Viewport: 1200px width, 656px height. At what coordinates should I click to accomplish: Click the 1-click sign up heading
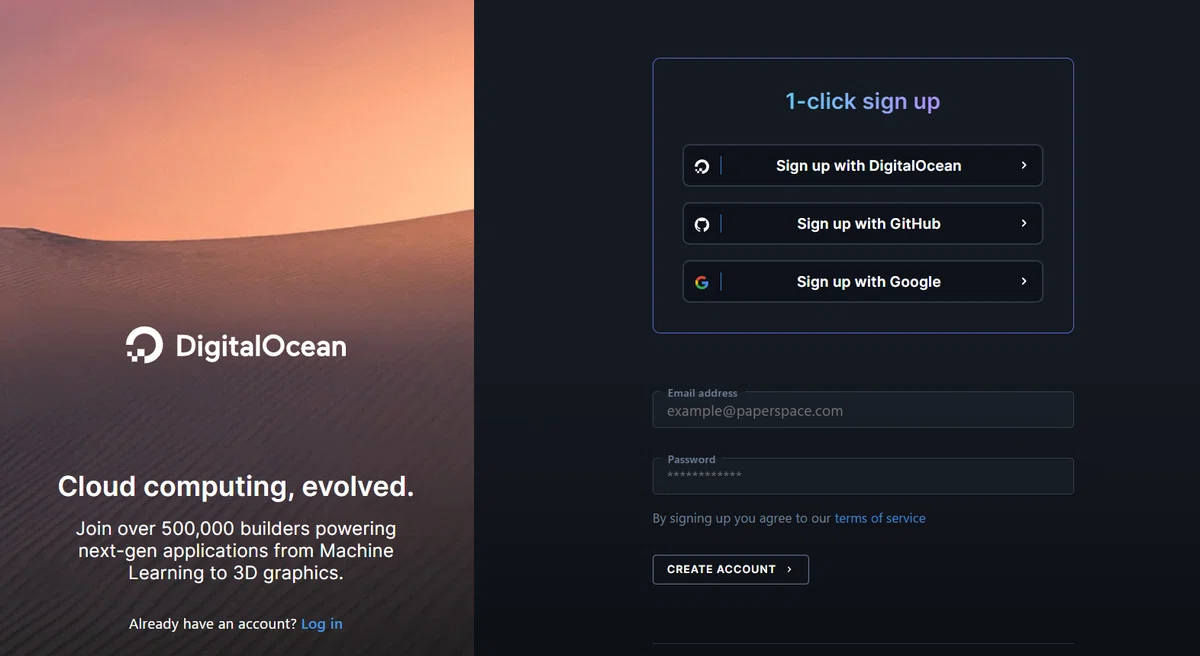click(x=863, y=101)
